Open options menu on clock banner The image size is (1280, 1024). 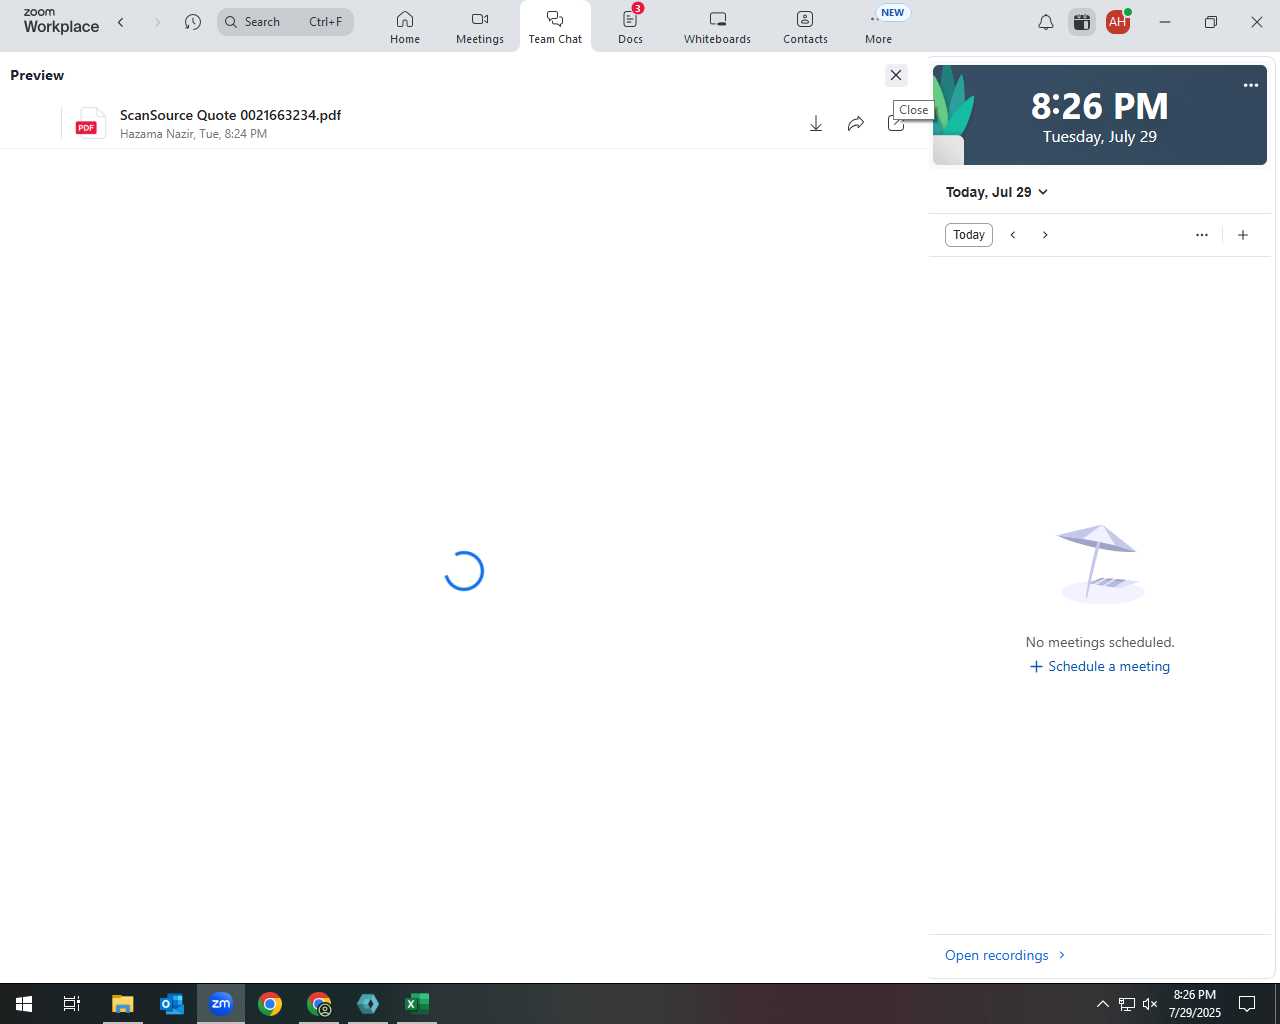tap(1251, 85)
